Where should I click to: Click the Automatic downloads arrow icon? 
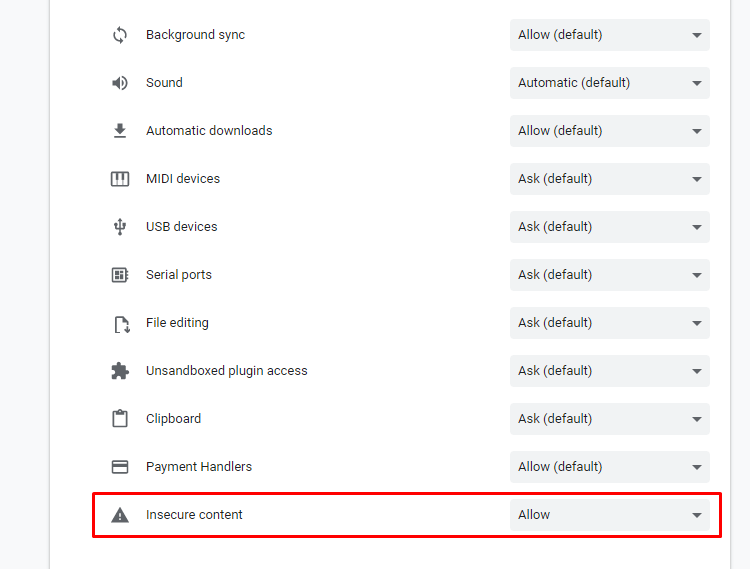120,131
